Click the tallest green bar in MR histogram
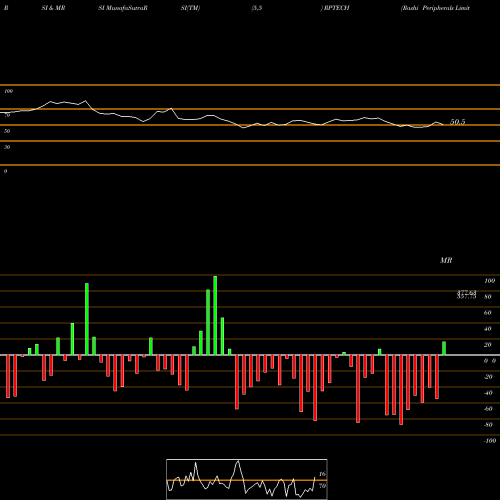The height and width of the screenshot is (500, 500). [215, 315]
